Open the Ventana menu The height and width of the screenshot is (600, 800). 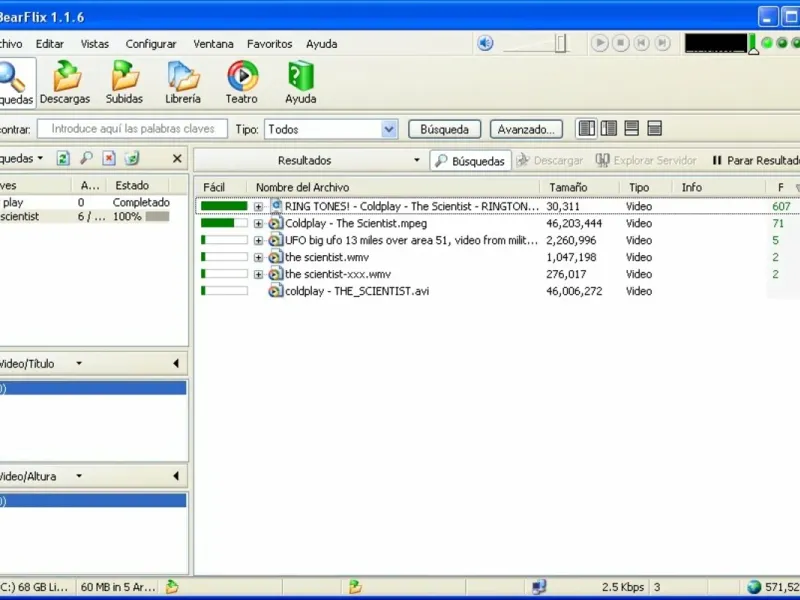213,44
